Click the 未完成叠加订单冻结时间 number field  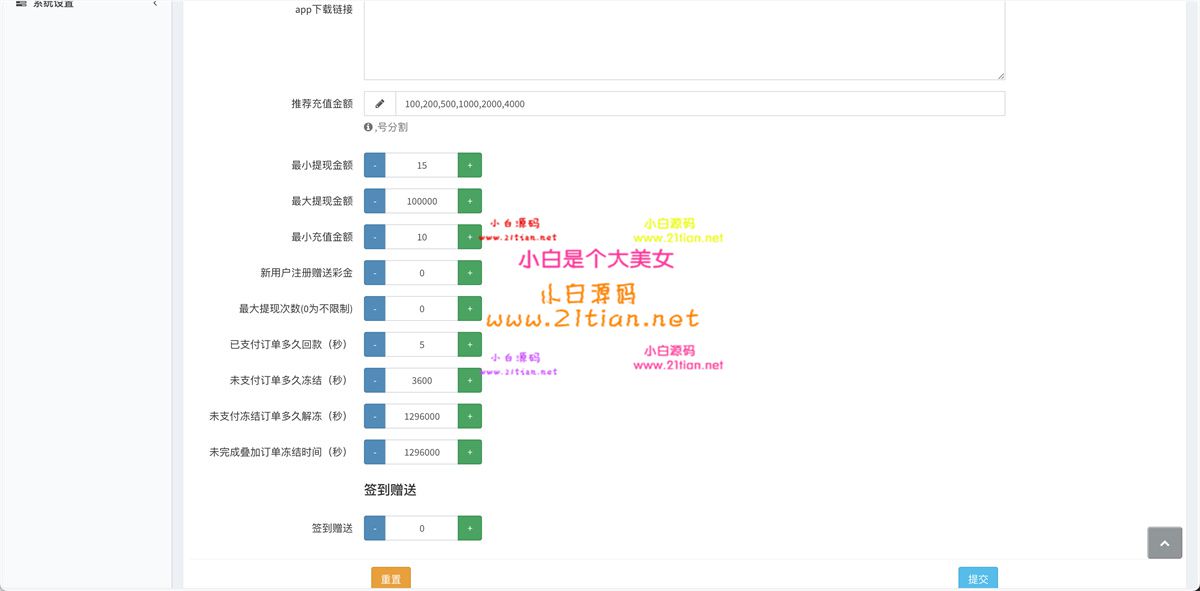point(422,452)
